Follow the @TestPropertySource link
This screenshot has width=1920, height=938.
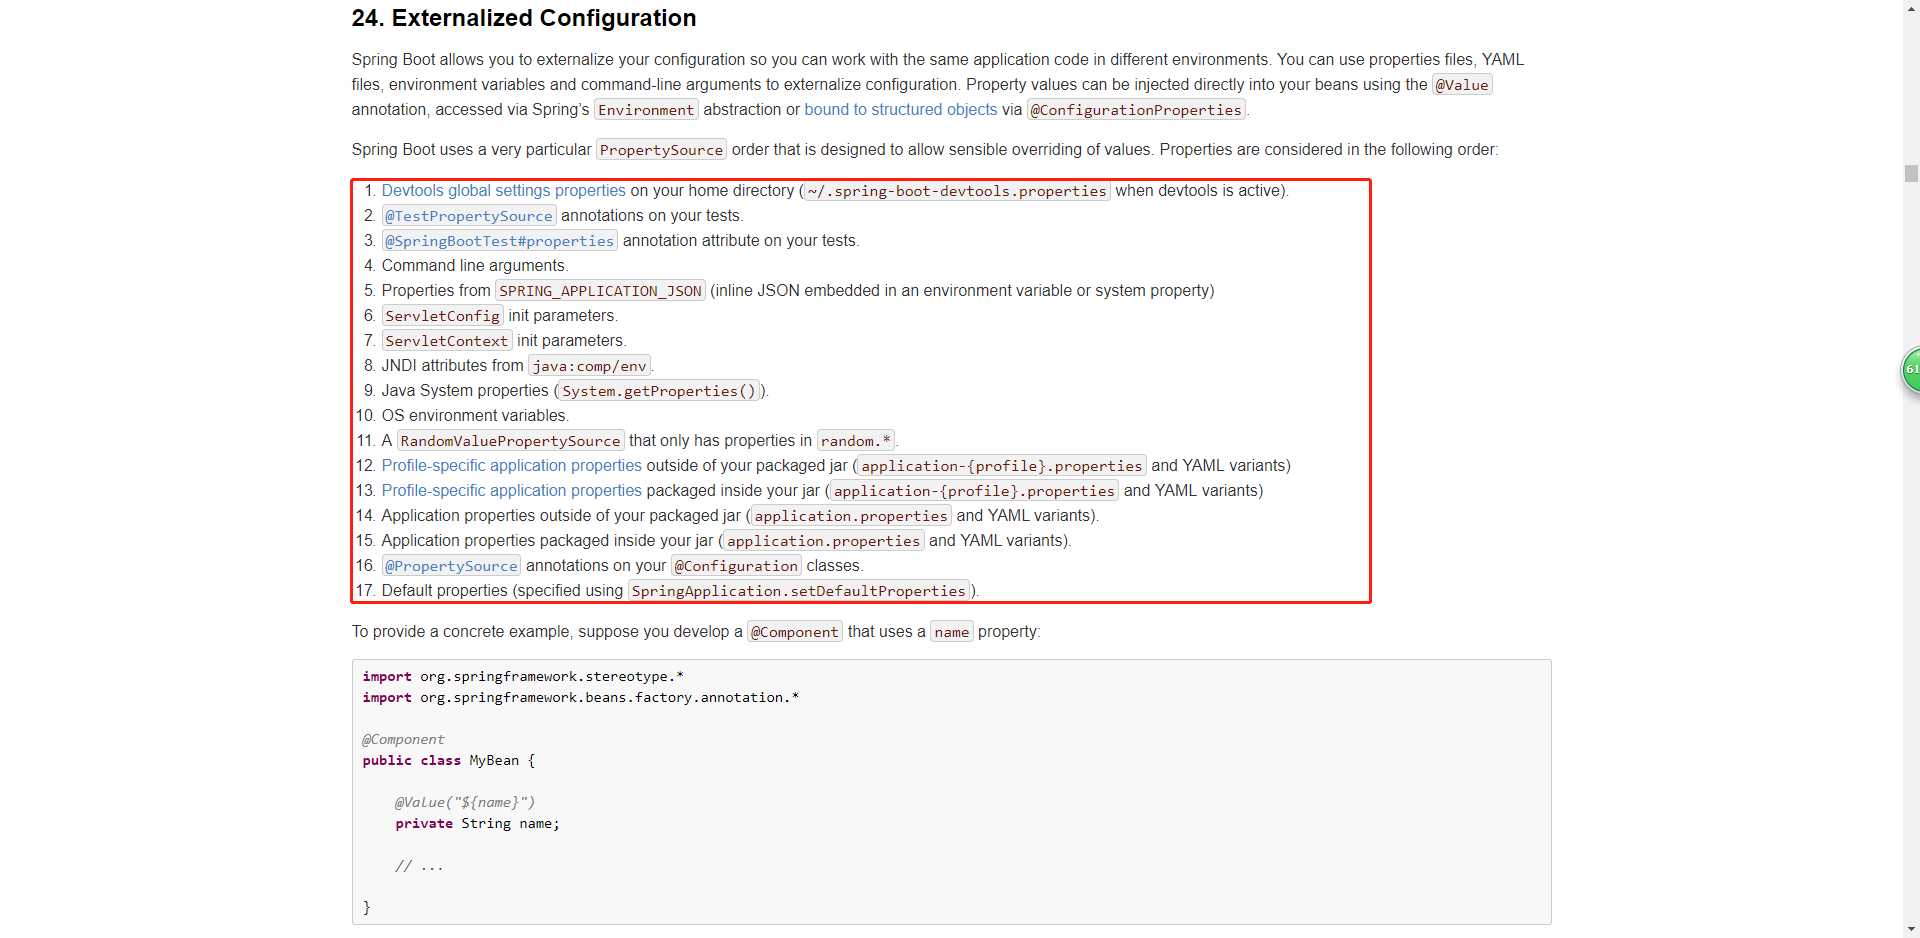click(469, 216)
